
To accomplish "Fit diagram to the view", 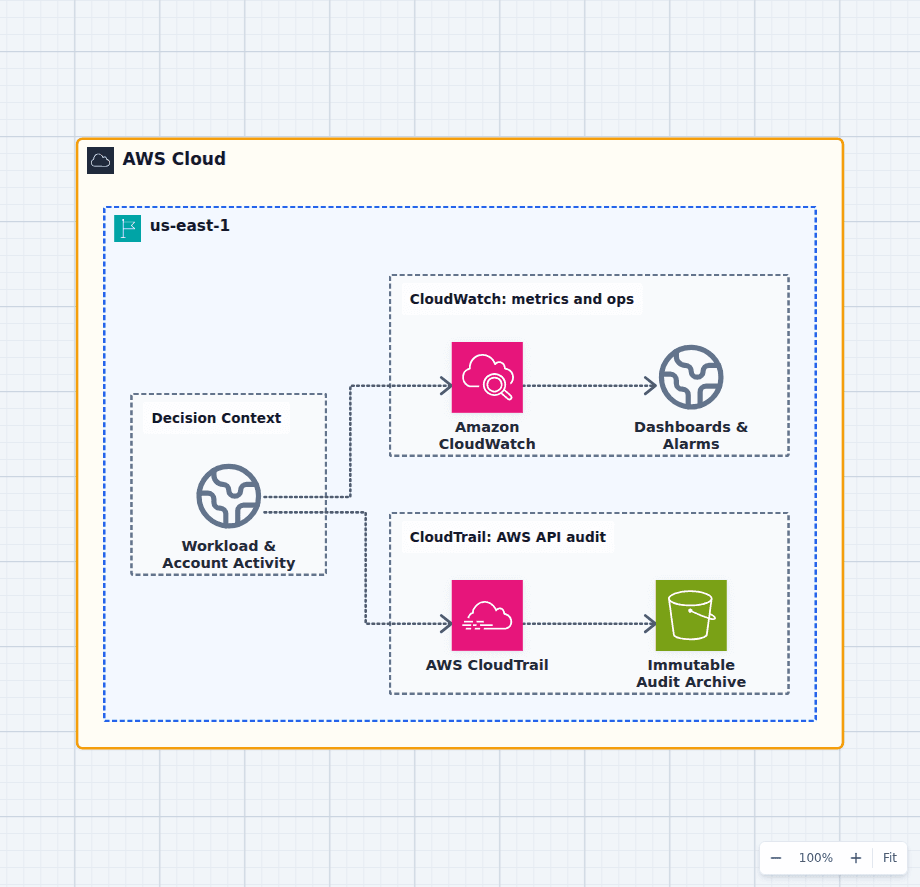I will point(889,858).
